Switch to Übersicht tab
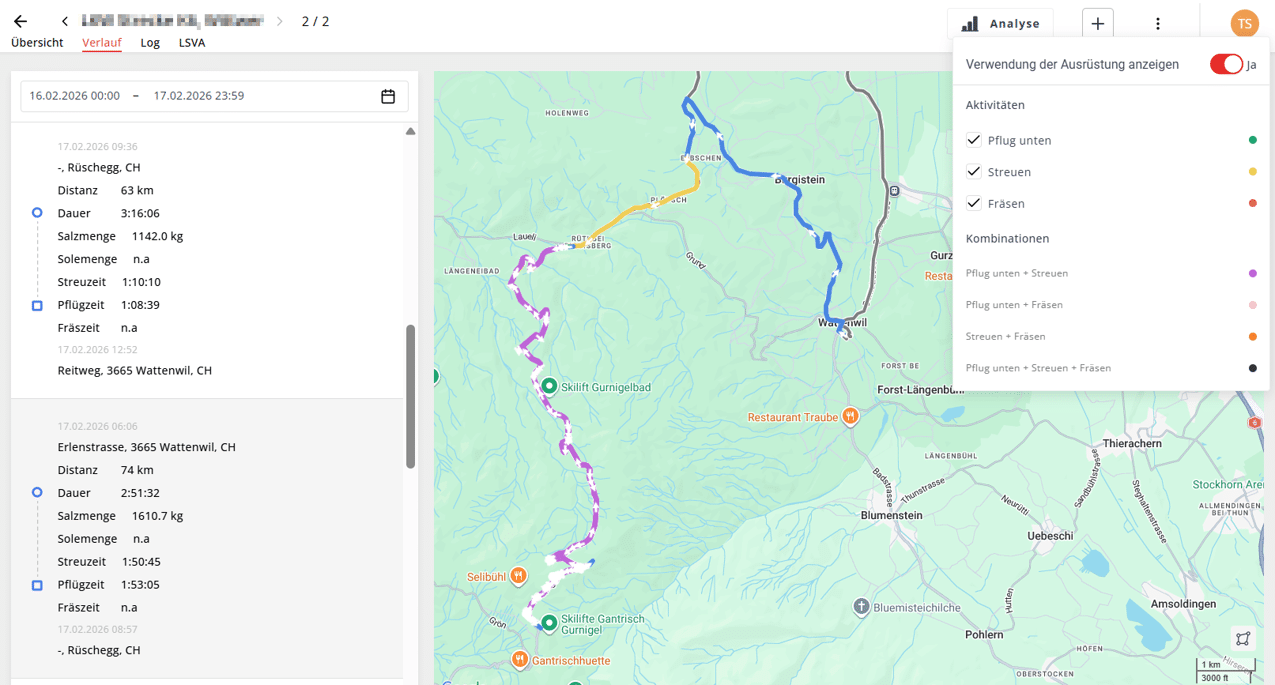Viewport: 1275px width, 685px height. point(37,43)
